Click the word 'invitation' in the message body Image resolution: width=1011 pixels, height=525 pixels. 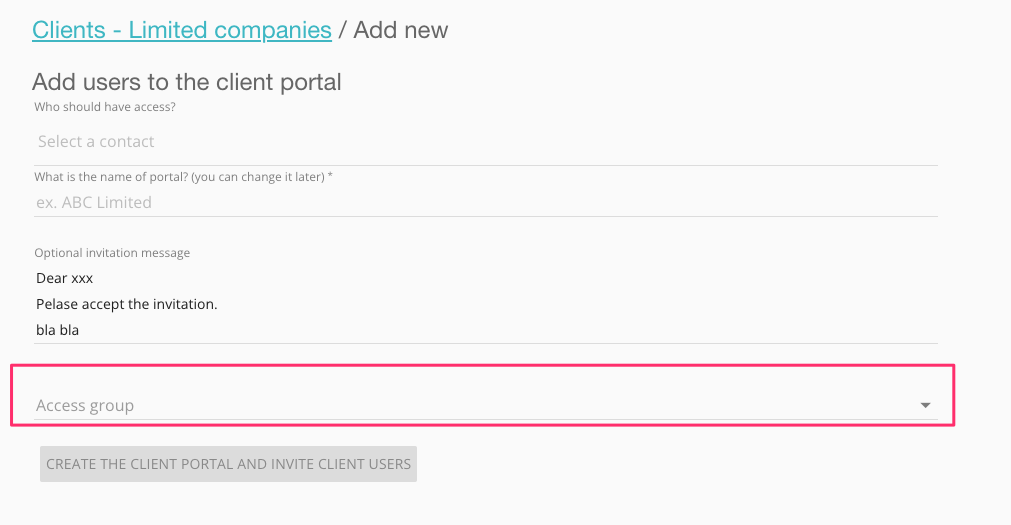pyautogui.click(x=183, y=303)
